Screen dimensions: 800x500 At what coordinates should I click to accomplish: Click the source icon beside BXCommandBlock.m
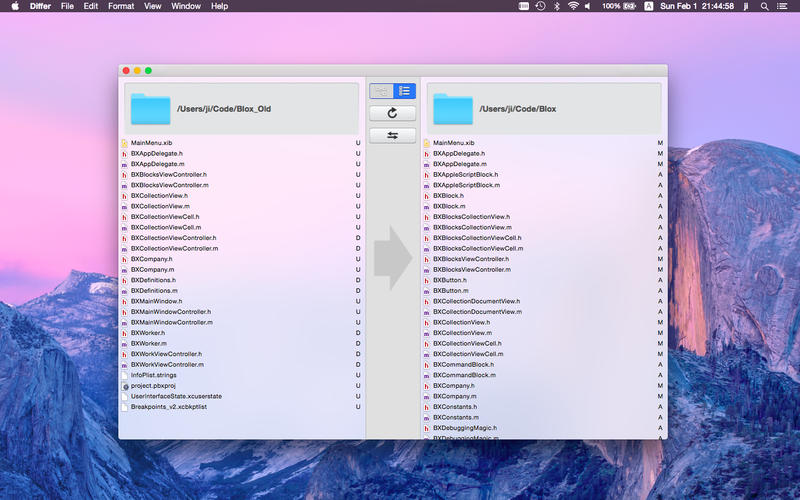(x=427, y=376)
